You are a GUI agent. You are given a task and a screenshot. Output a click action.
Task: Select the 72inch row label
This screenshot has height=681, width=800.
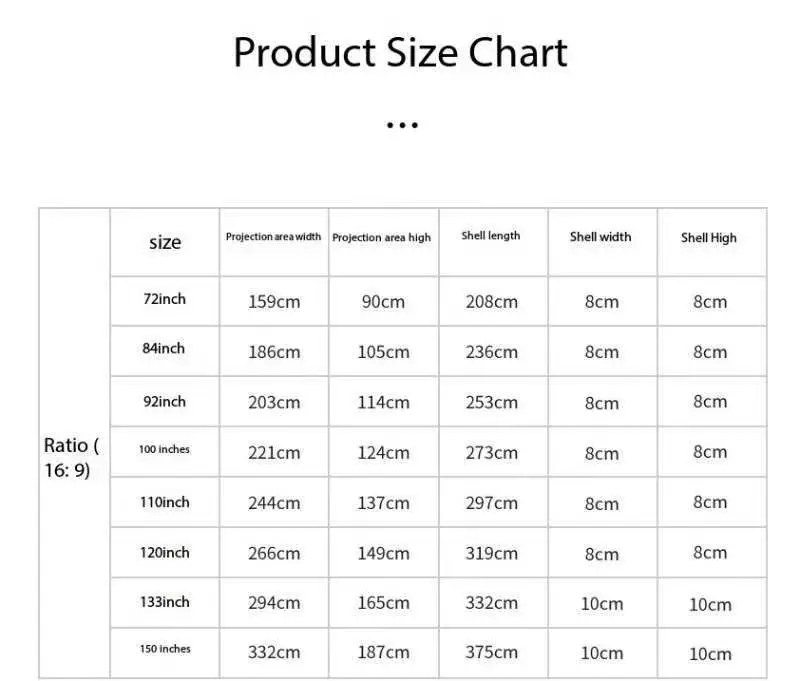tap(164, 299)
